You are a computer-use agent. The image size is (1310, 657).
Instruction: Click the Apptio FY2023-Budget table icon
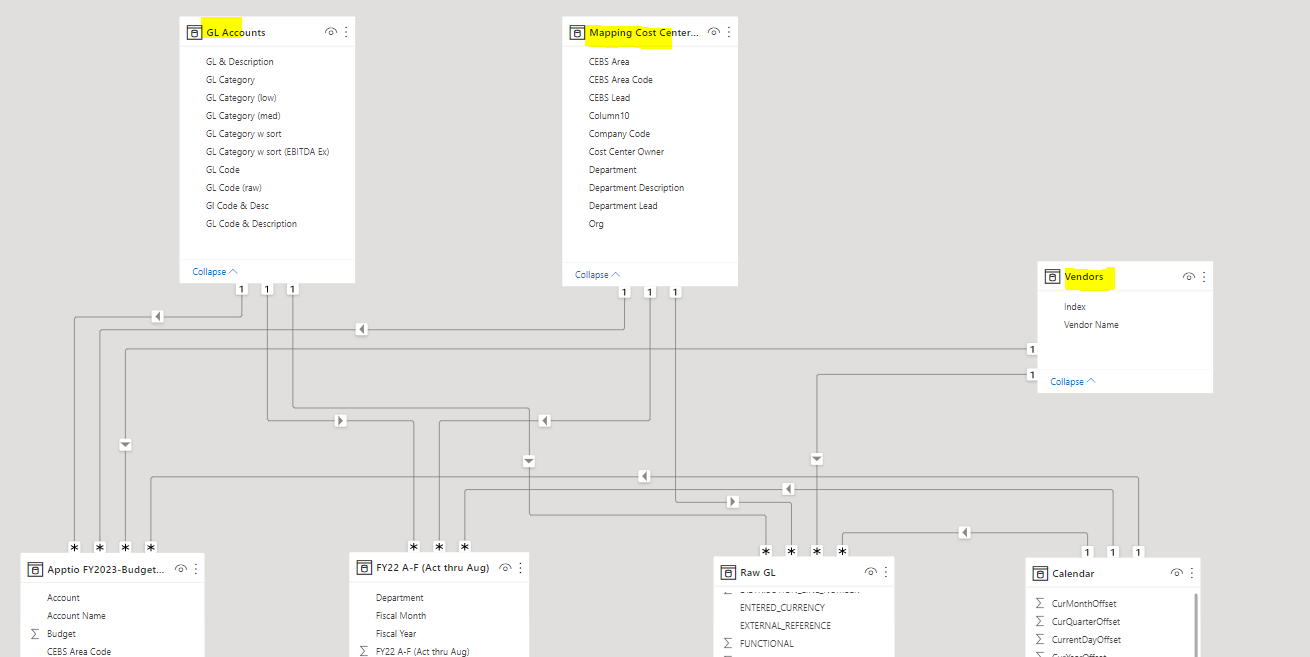point(35,569)
